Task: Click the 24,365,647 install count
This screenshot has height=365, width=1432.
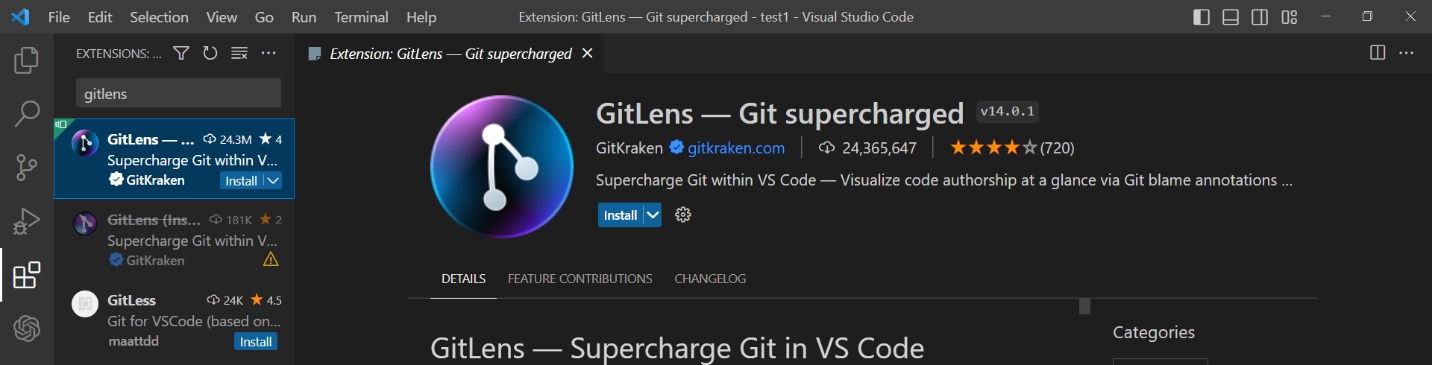Action: pyautogui.click(x=868, y=148)
